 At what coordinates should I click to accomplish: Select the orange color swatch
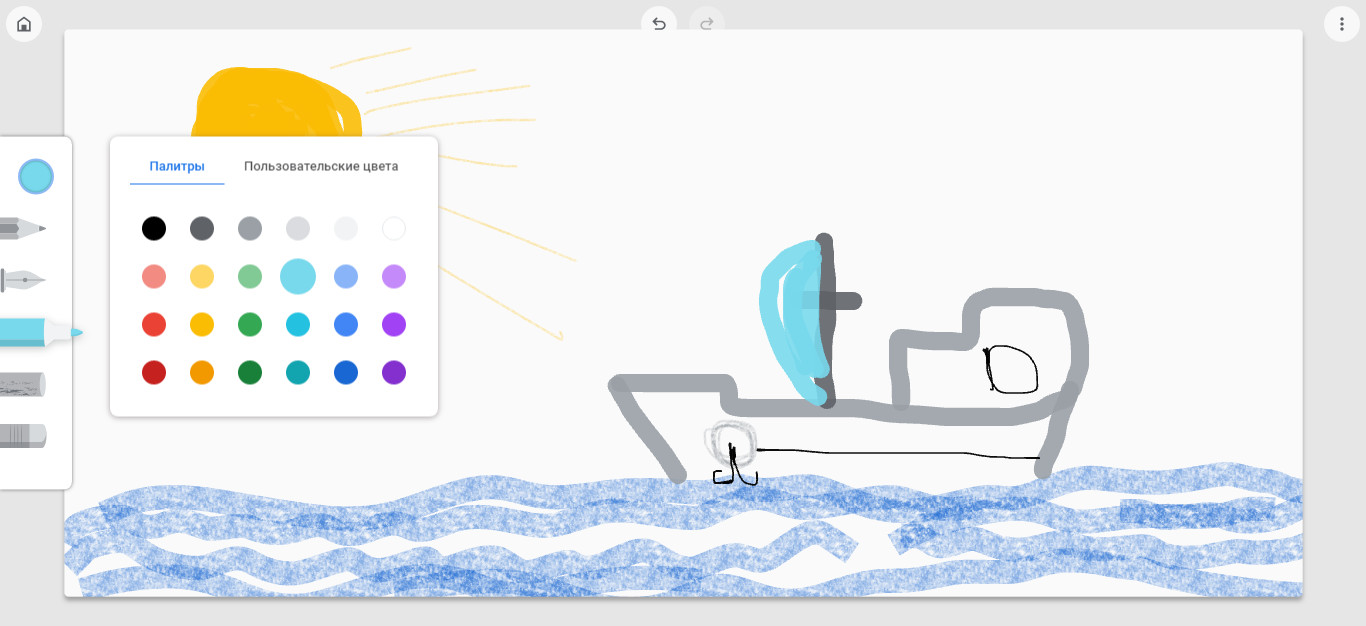(202, 373)
